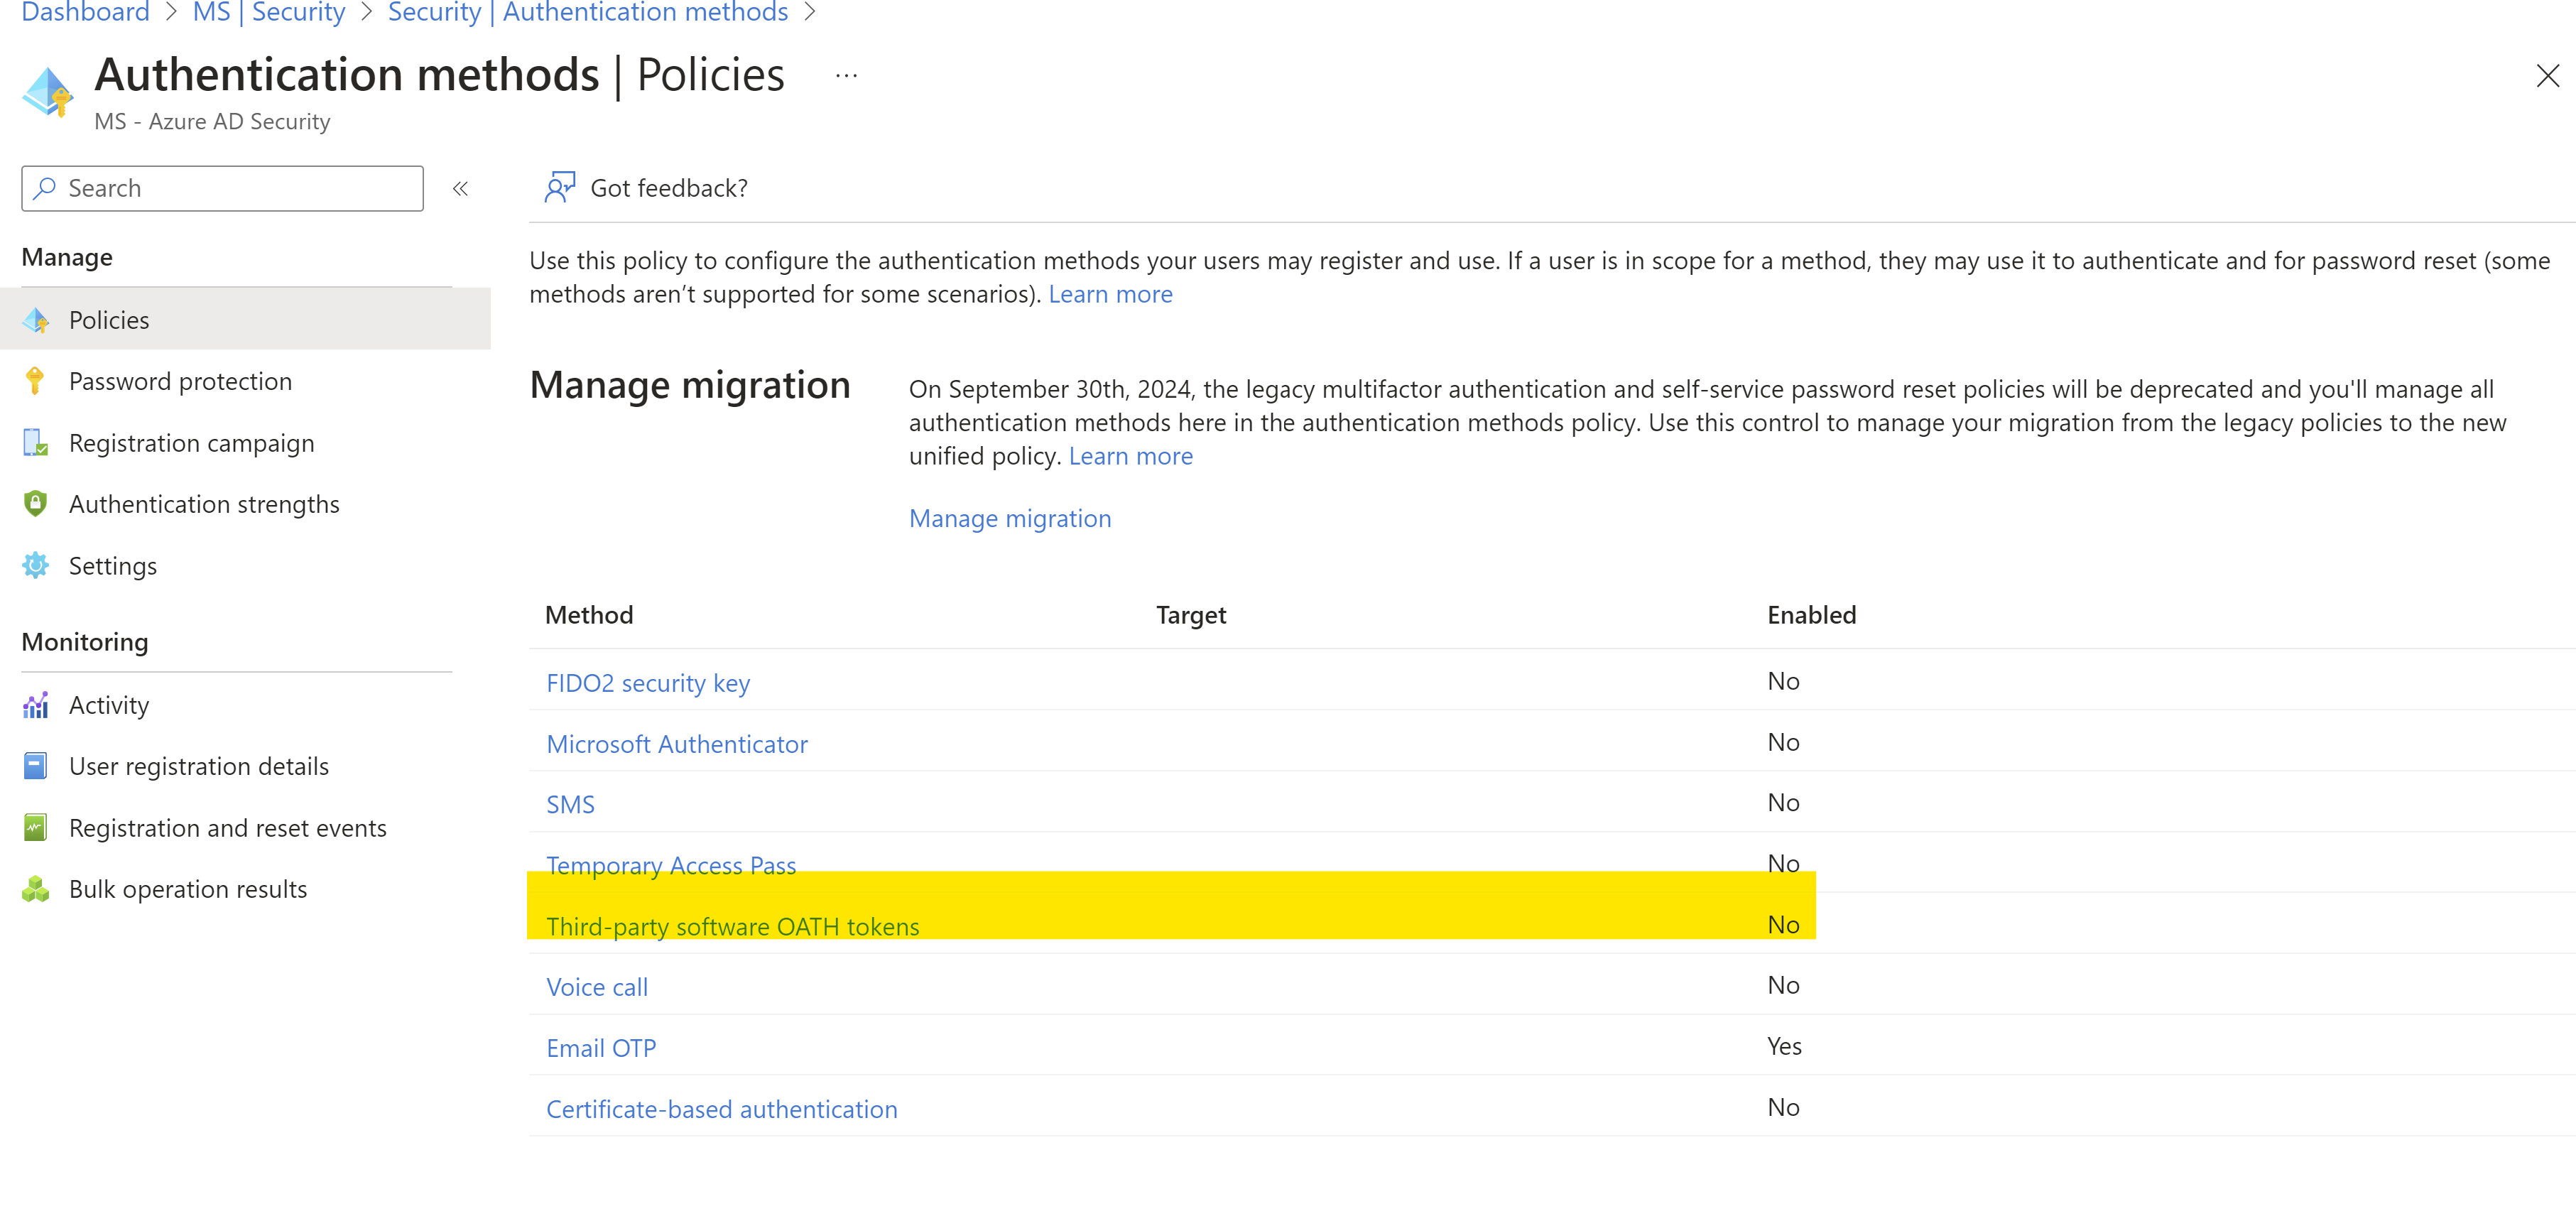Click the User registration details icon

[35, 766]
